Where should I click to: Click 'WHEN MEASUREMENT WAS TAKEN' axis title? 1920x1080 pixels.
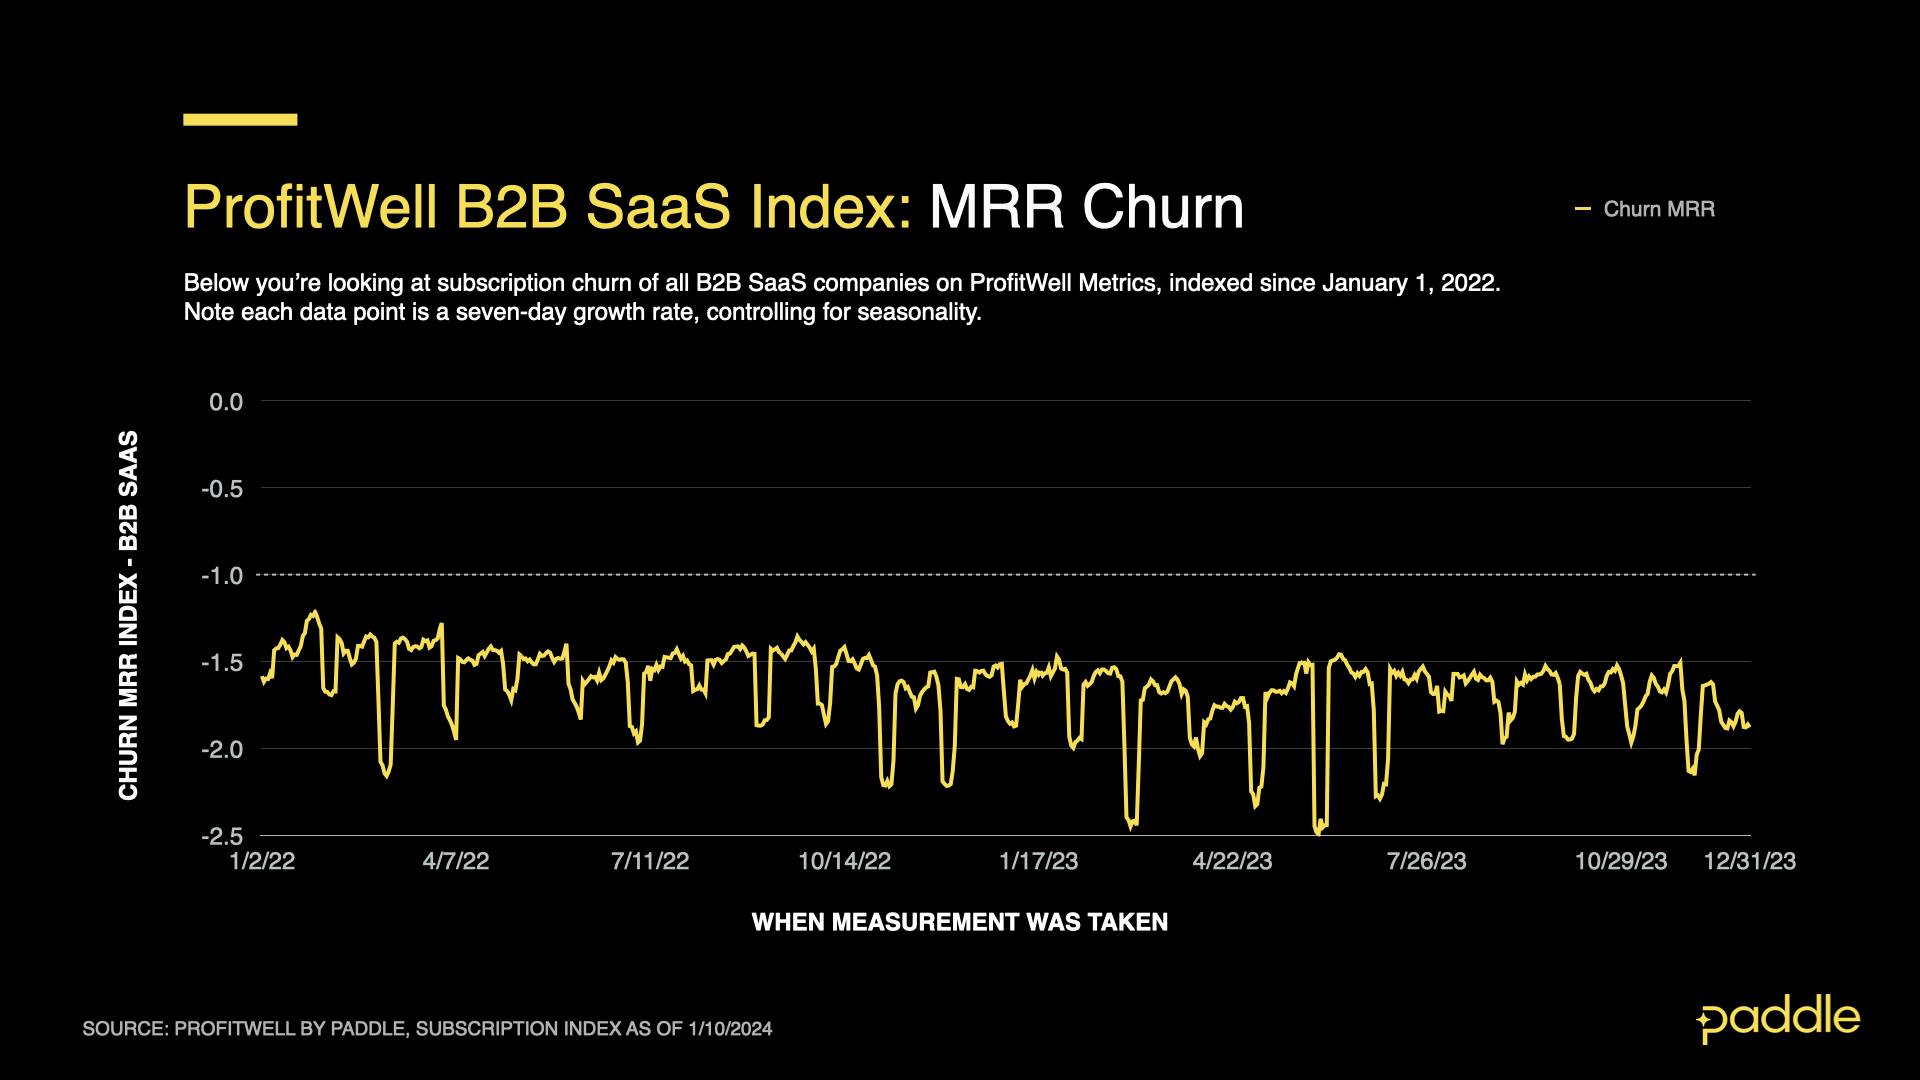[959, 922]
